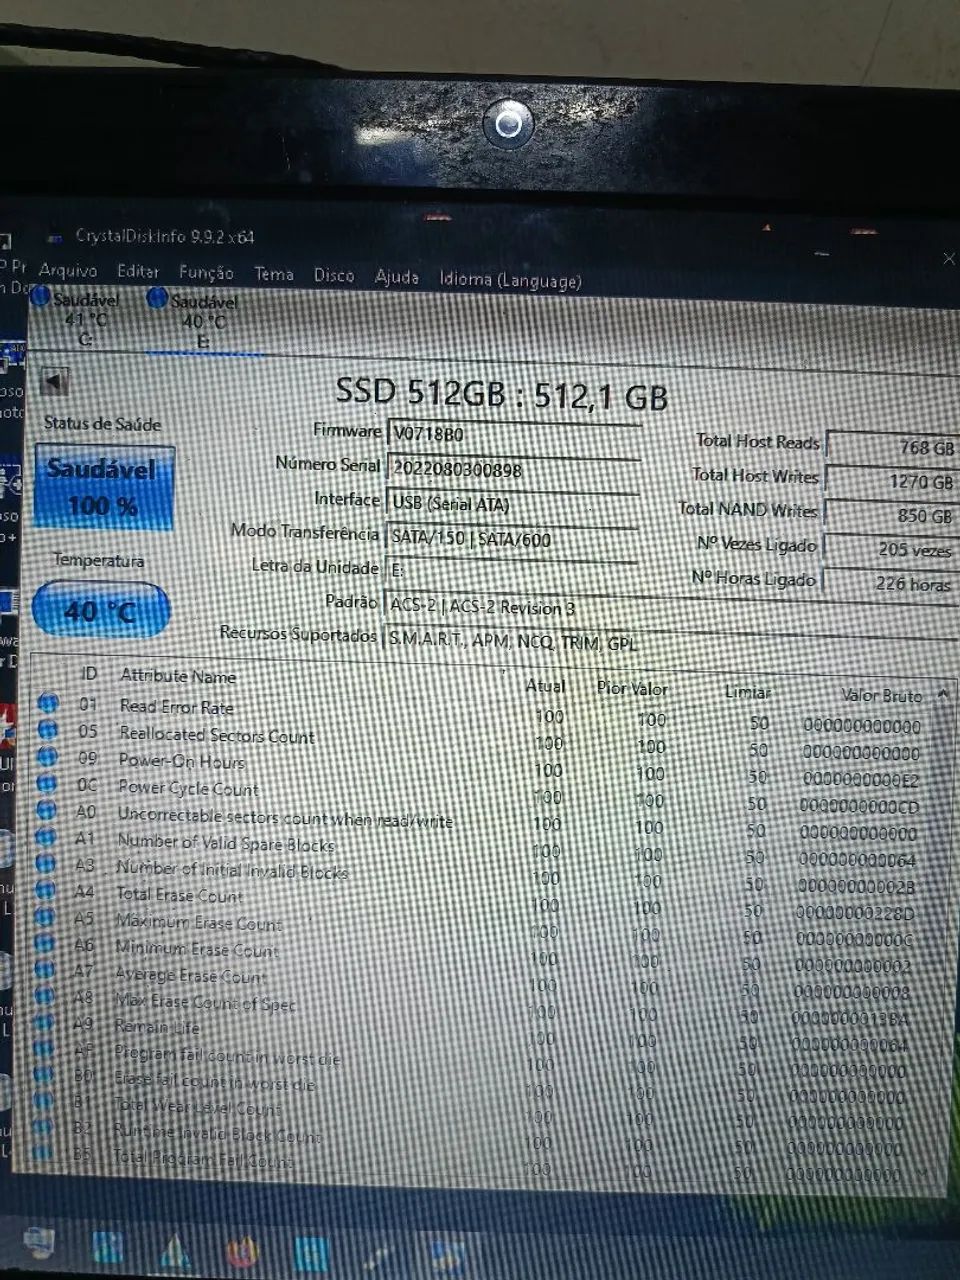Click the status circle for Uncorrectable sectors count row
The width and height of the screenshot is (960, 1280).
pos(47,810)
